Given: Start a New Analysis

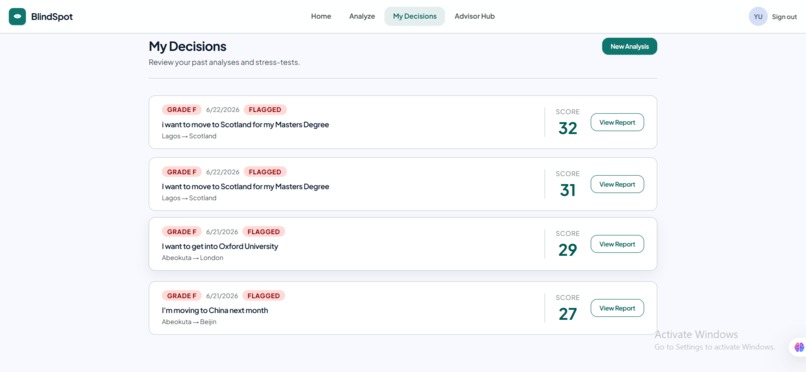Looking at the screenshot, I should pos(629,46).
